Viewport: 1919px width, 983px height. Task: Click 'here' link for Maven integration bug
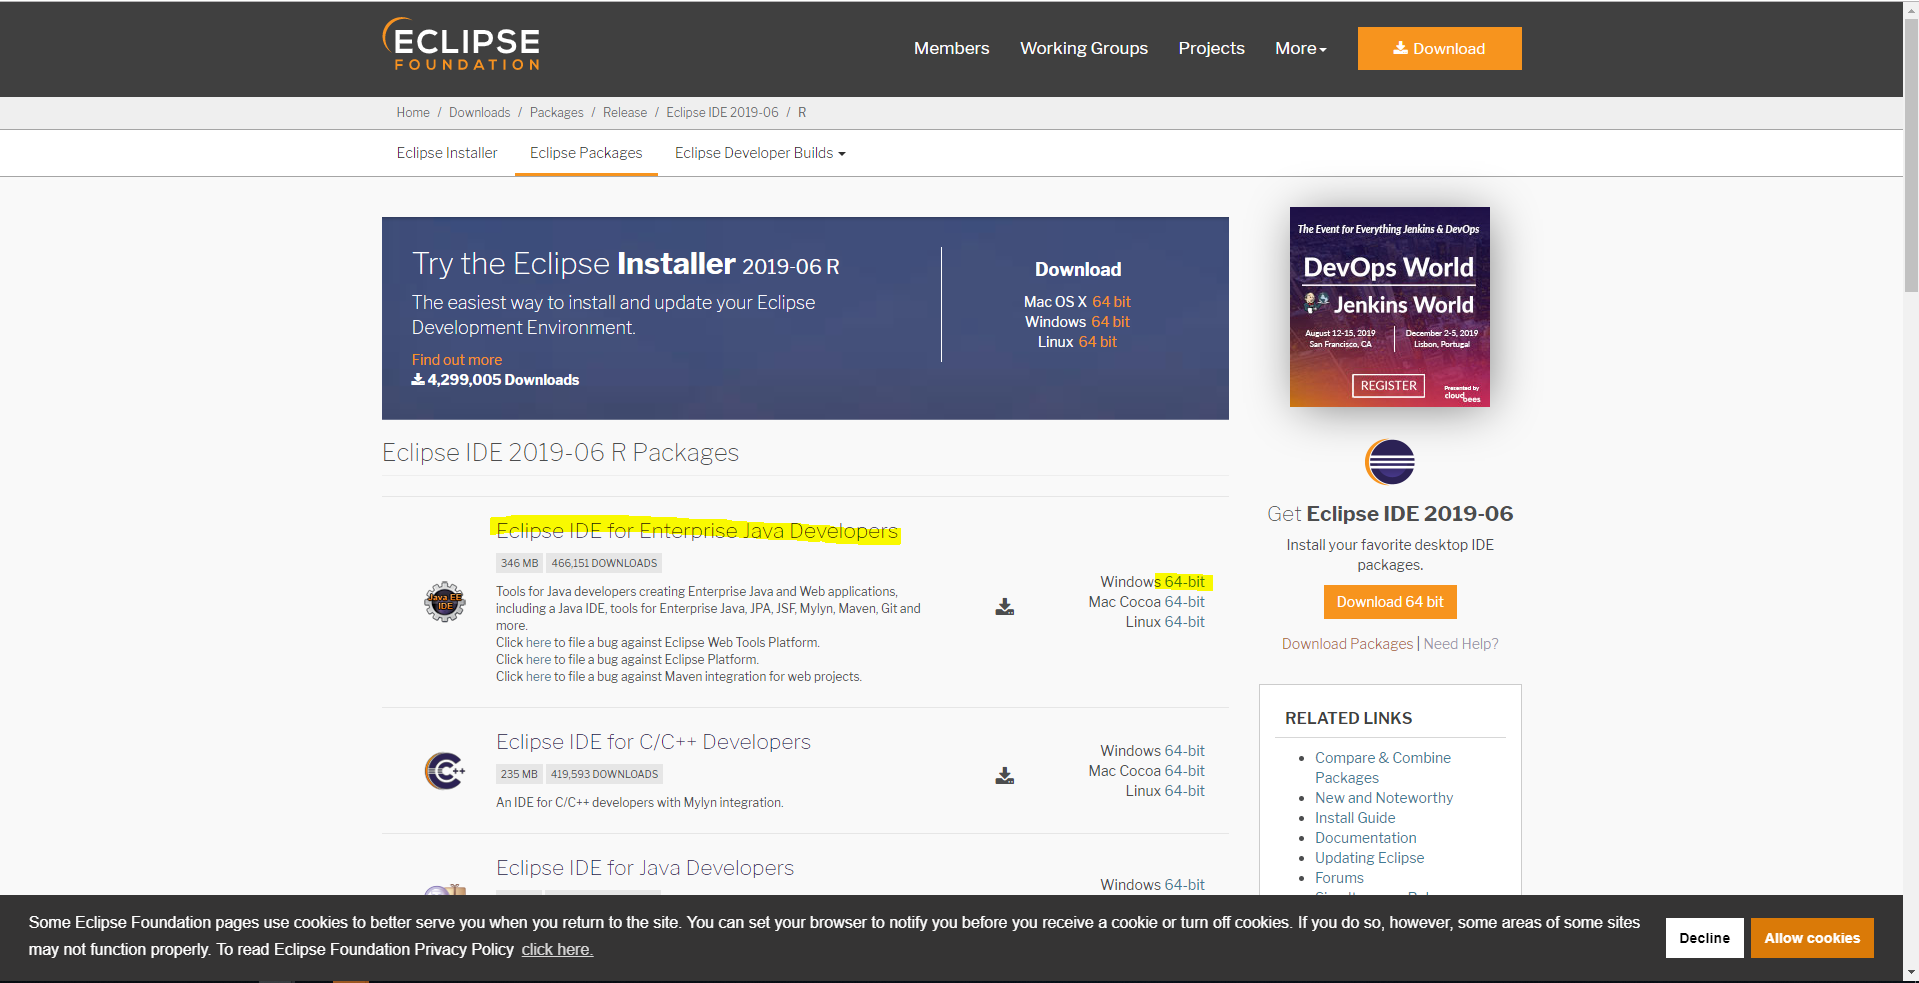pos(538,677)
